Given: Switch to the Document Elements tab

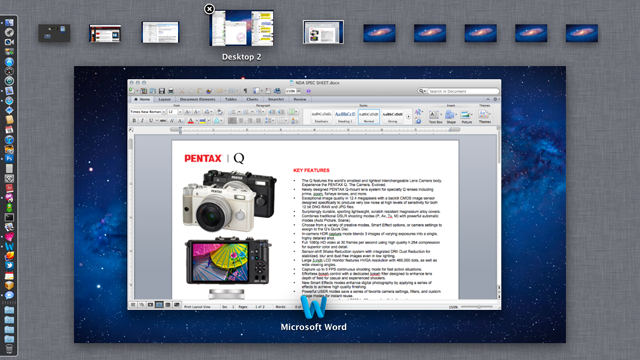Looking at the screenshot, I should 198,99.
